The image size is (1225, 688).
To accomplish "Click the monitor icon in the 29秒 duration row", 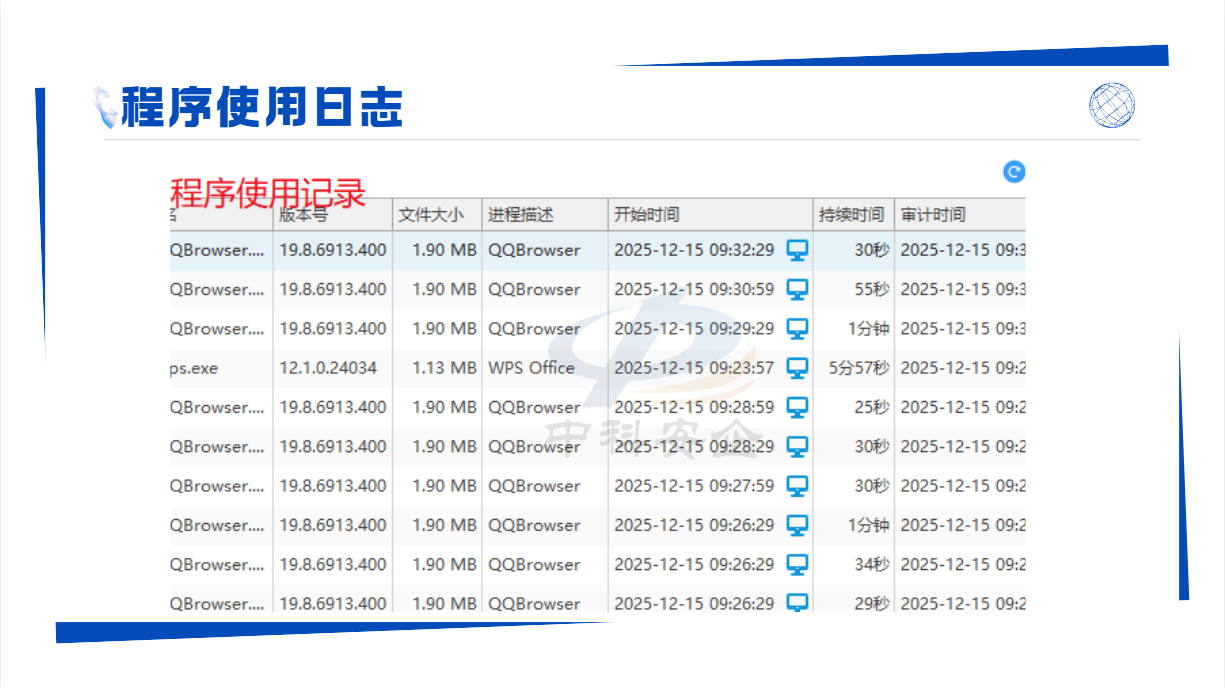I will [797, 602].
